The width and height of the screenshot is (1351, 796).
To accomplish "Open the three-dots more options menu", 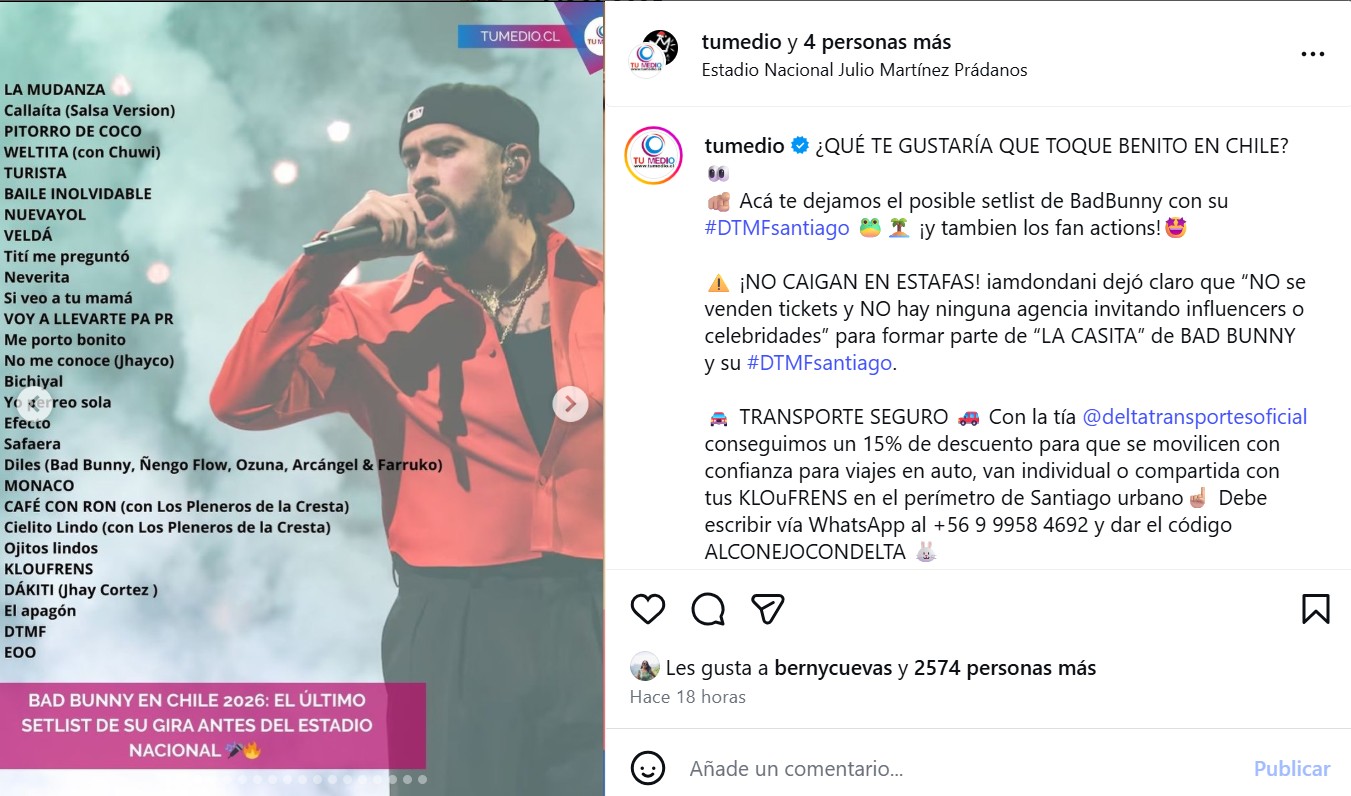I will (1312, 55).
